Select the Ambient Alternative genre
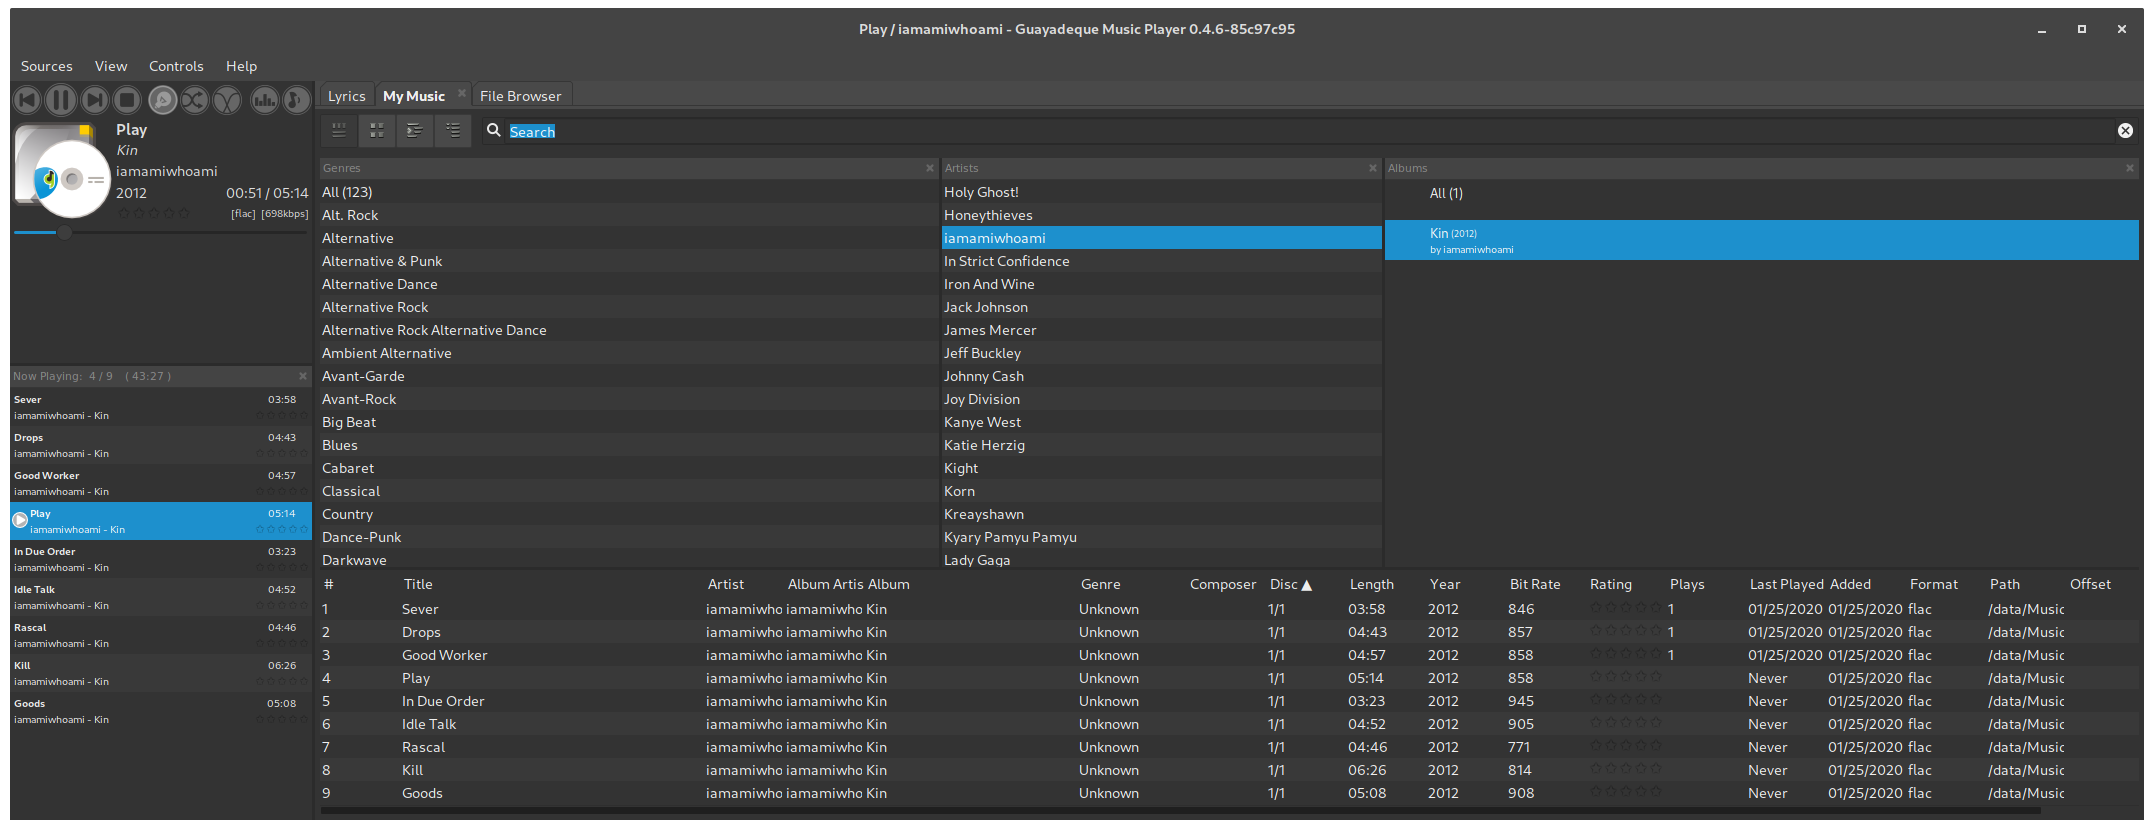 pyautogui.click(x=387, y=353)
